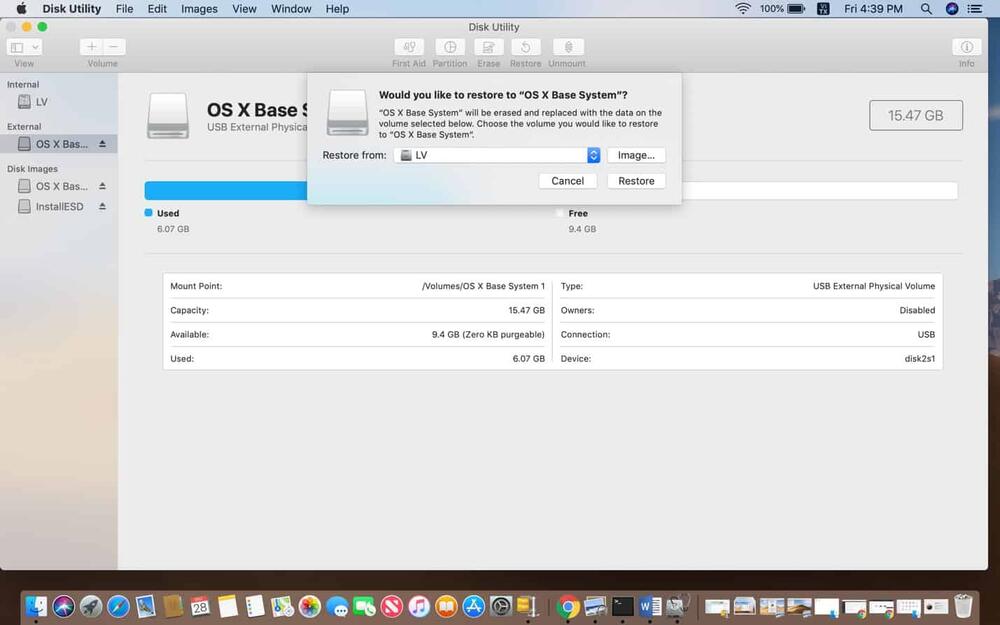1000x625 pixels.
Task: Open the Partition tool
Action: [450, 47]
